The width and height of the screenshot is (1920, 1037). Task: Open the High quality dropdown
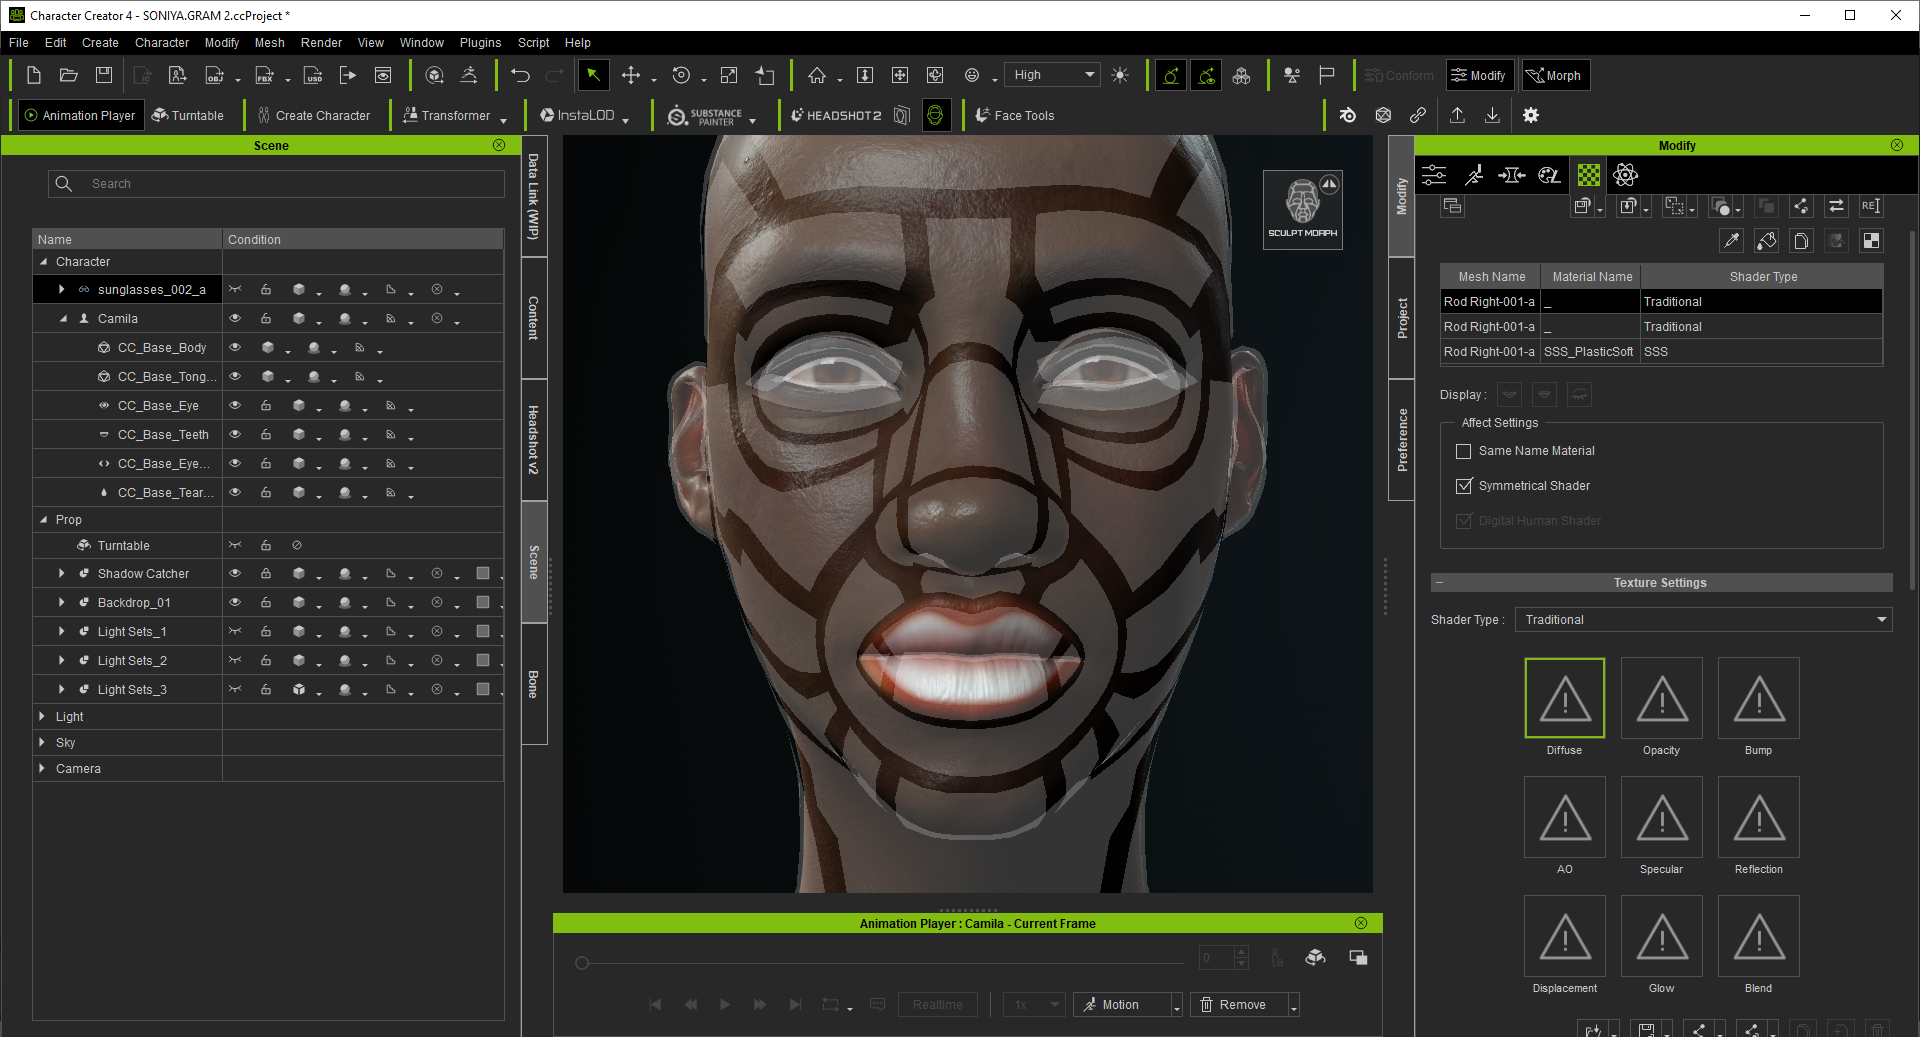(x=1052, y=75)
